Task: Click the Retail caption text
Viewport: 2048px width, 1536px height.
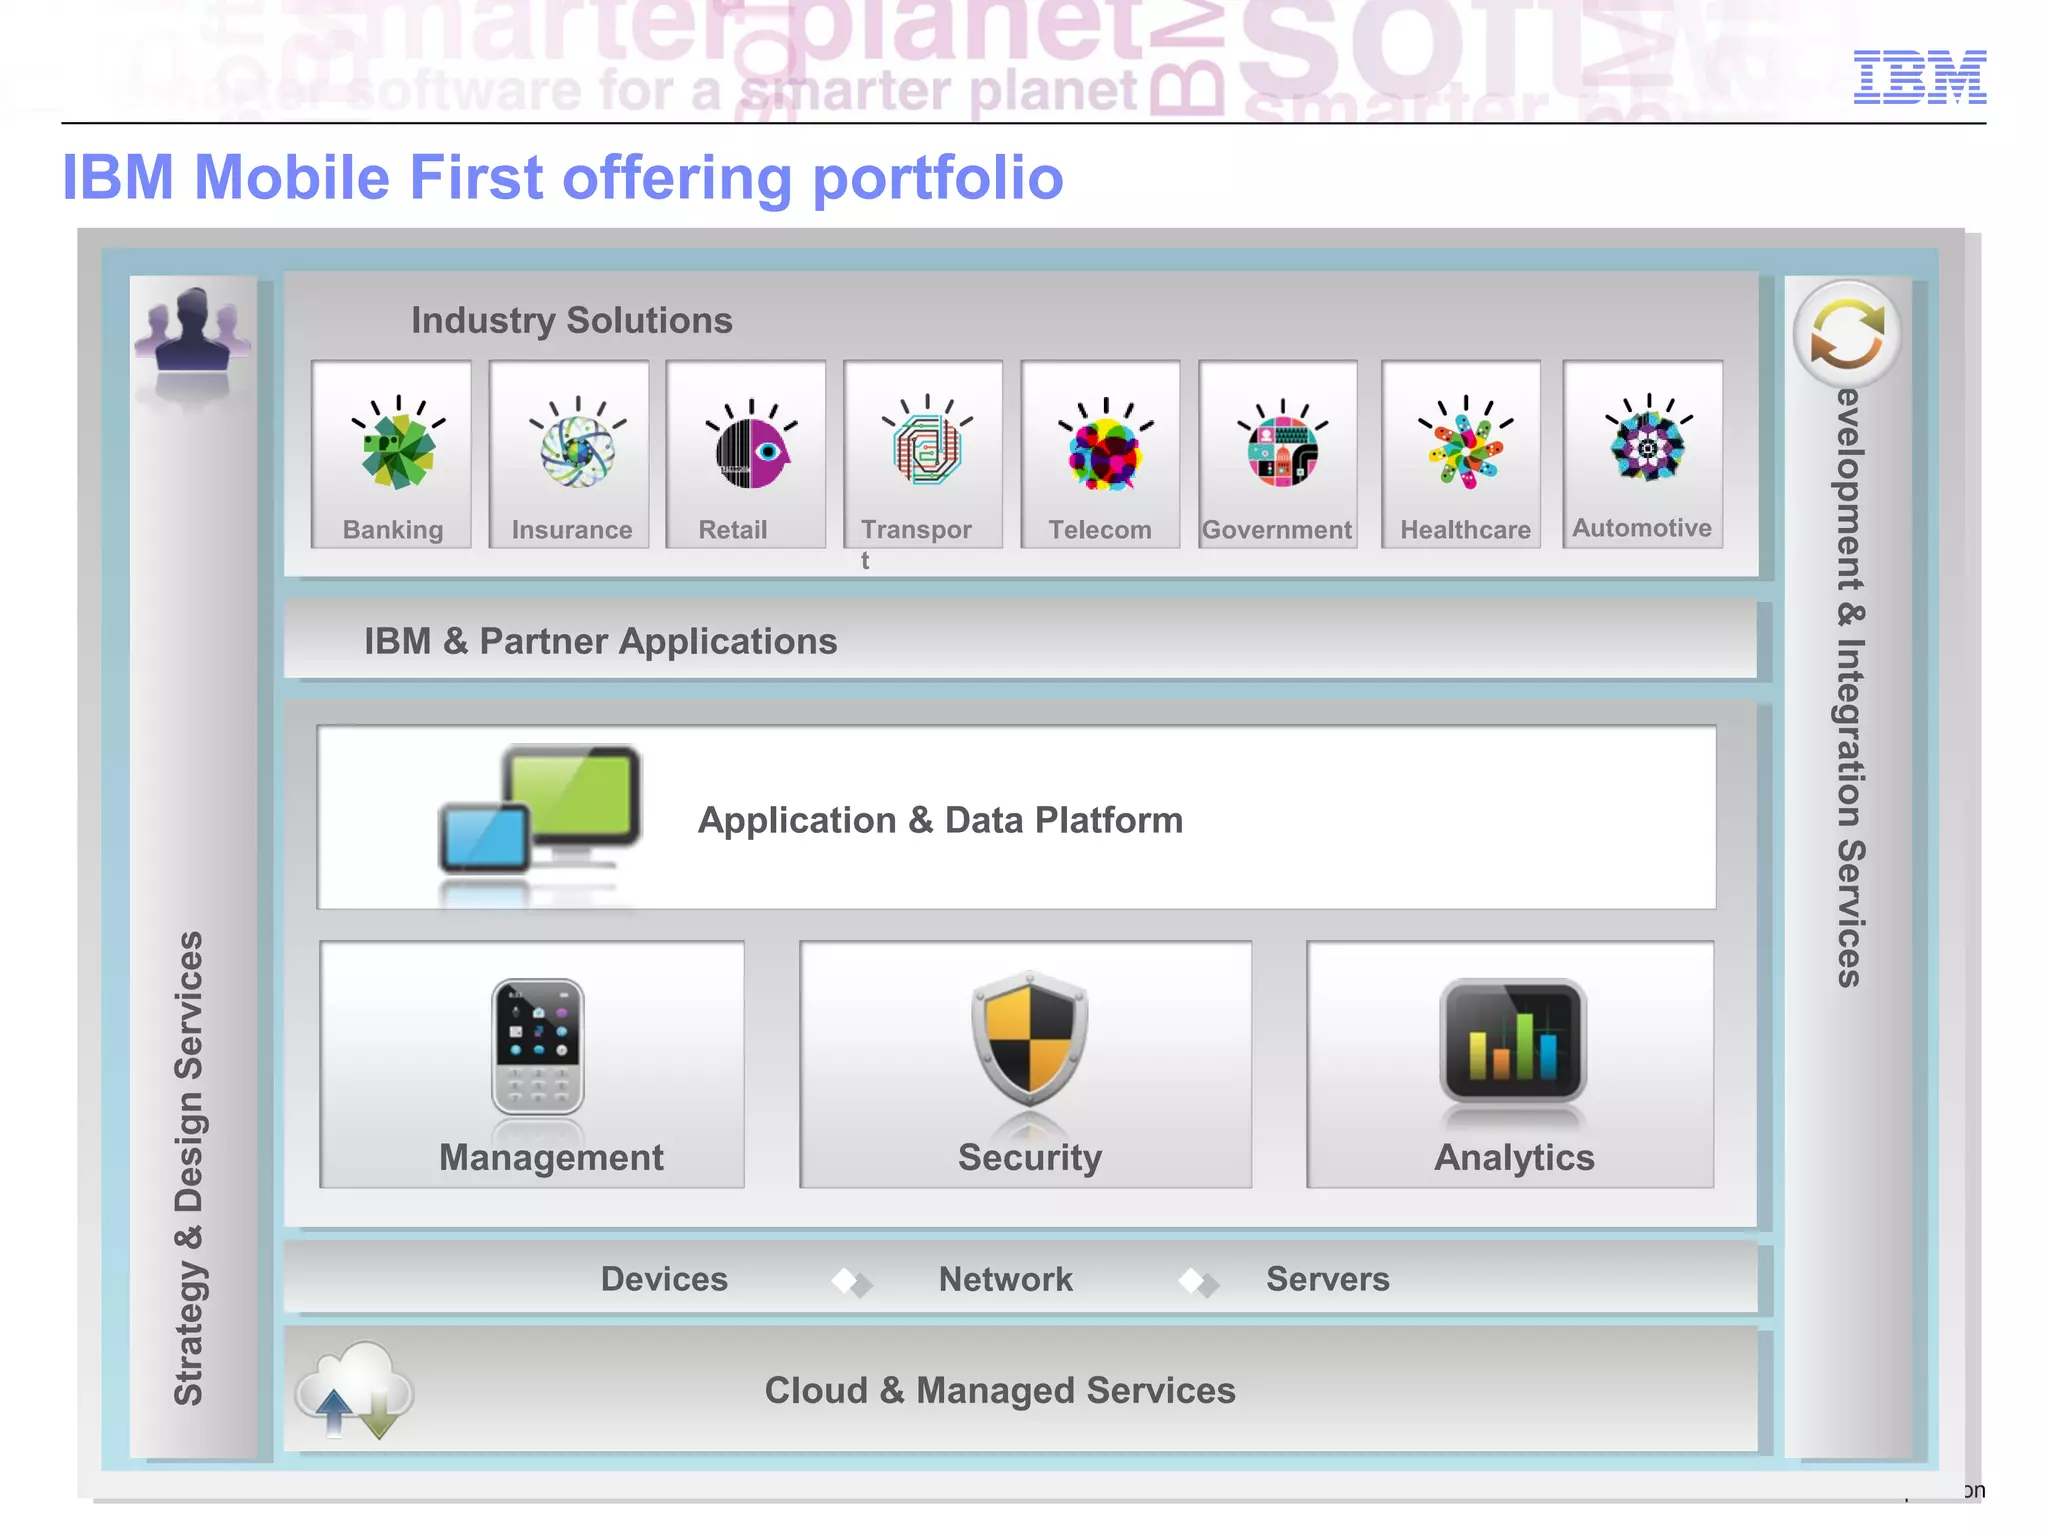Action: tap(733, 530)
